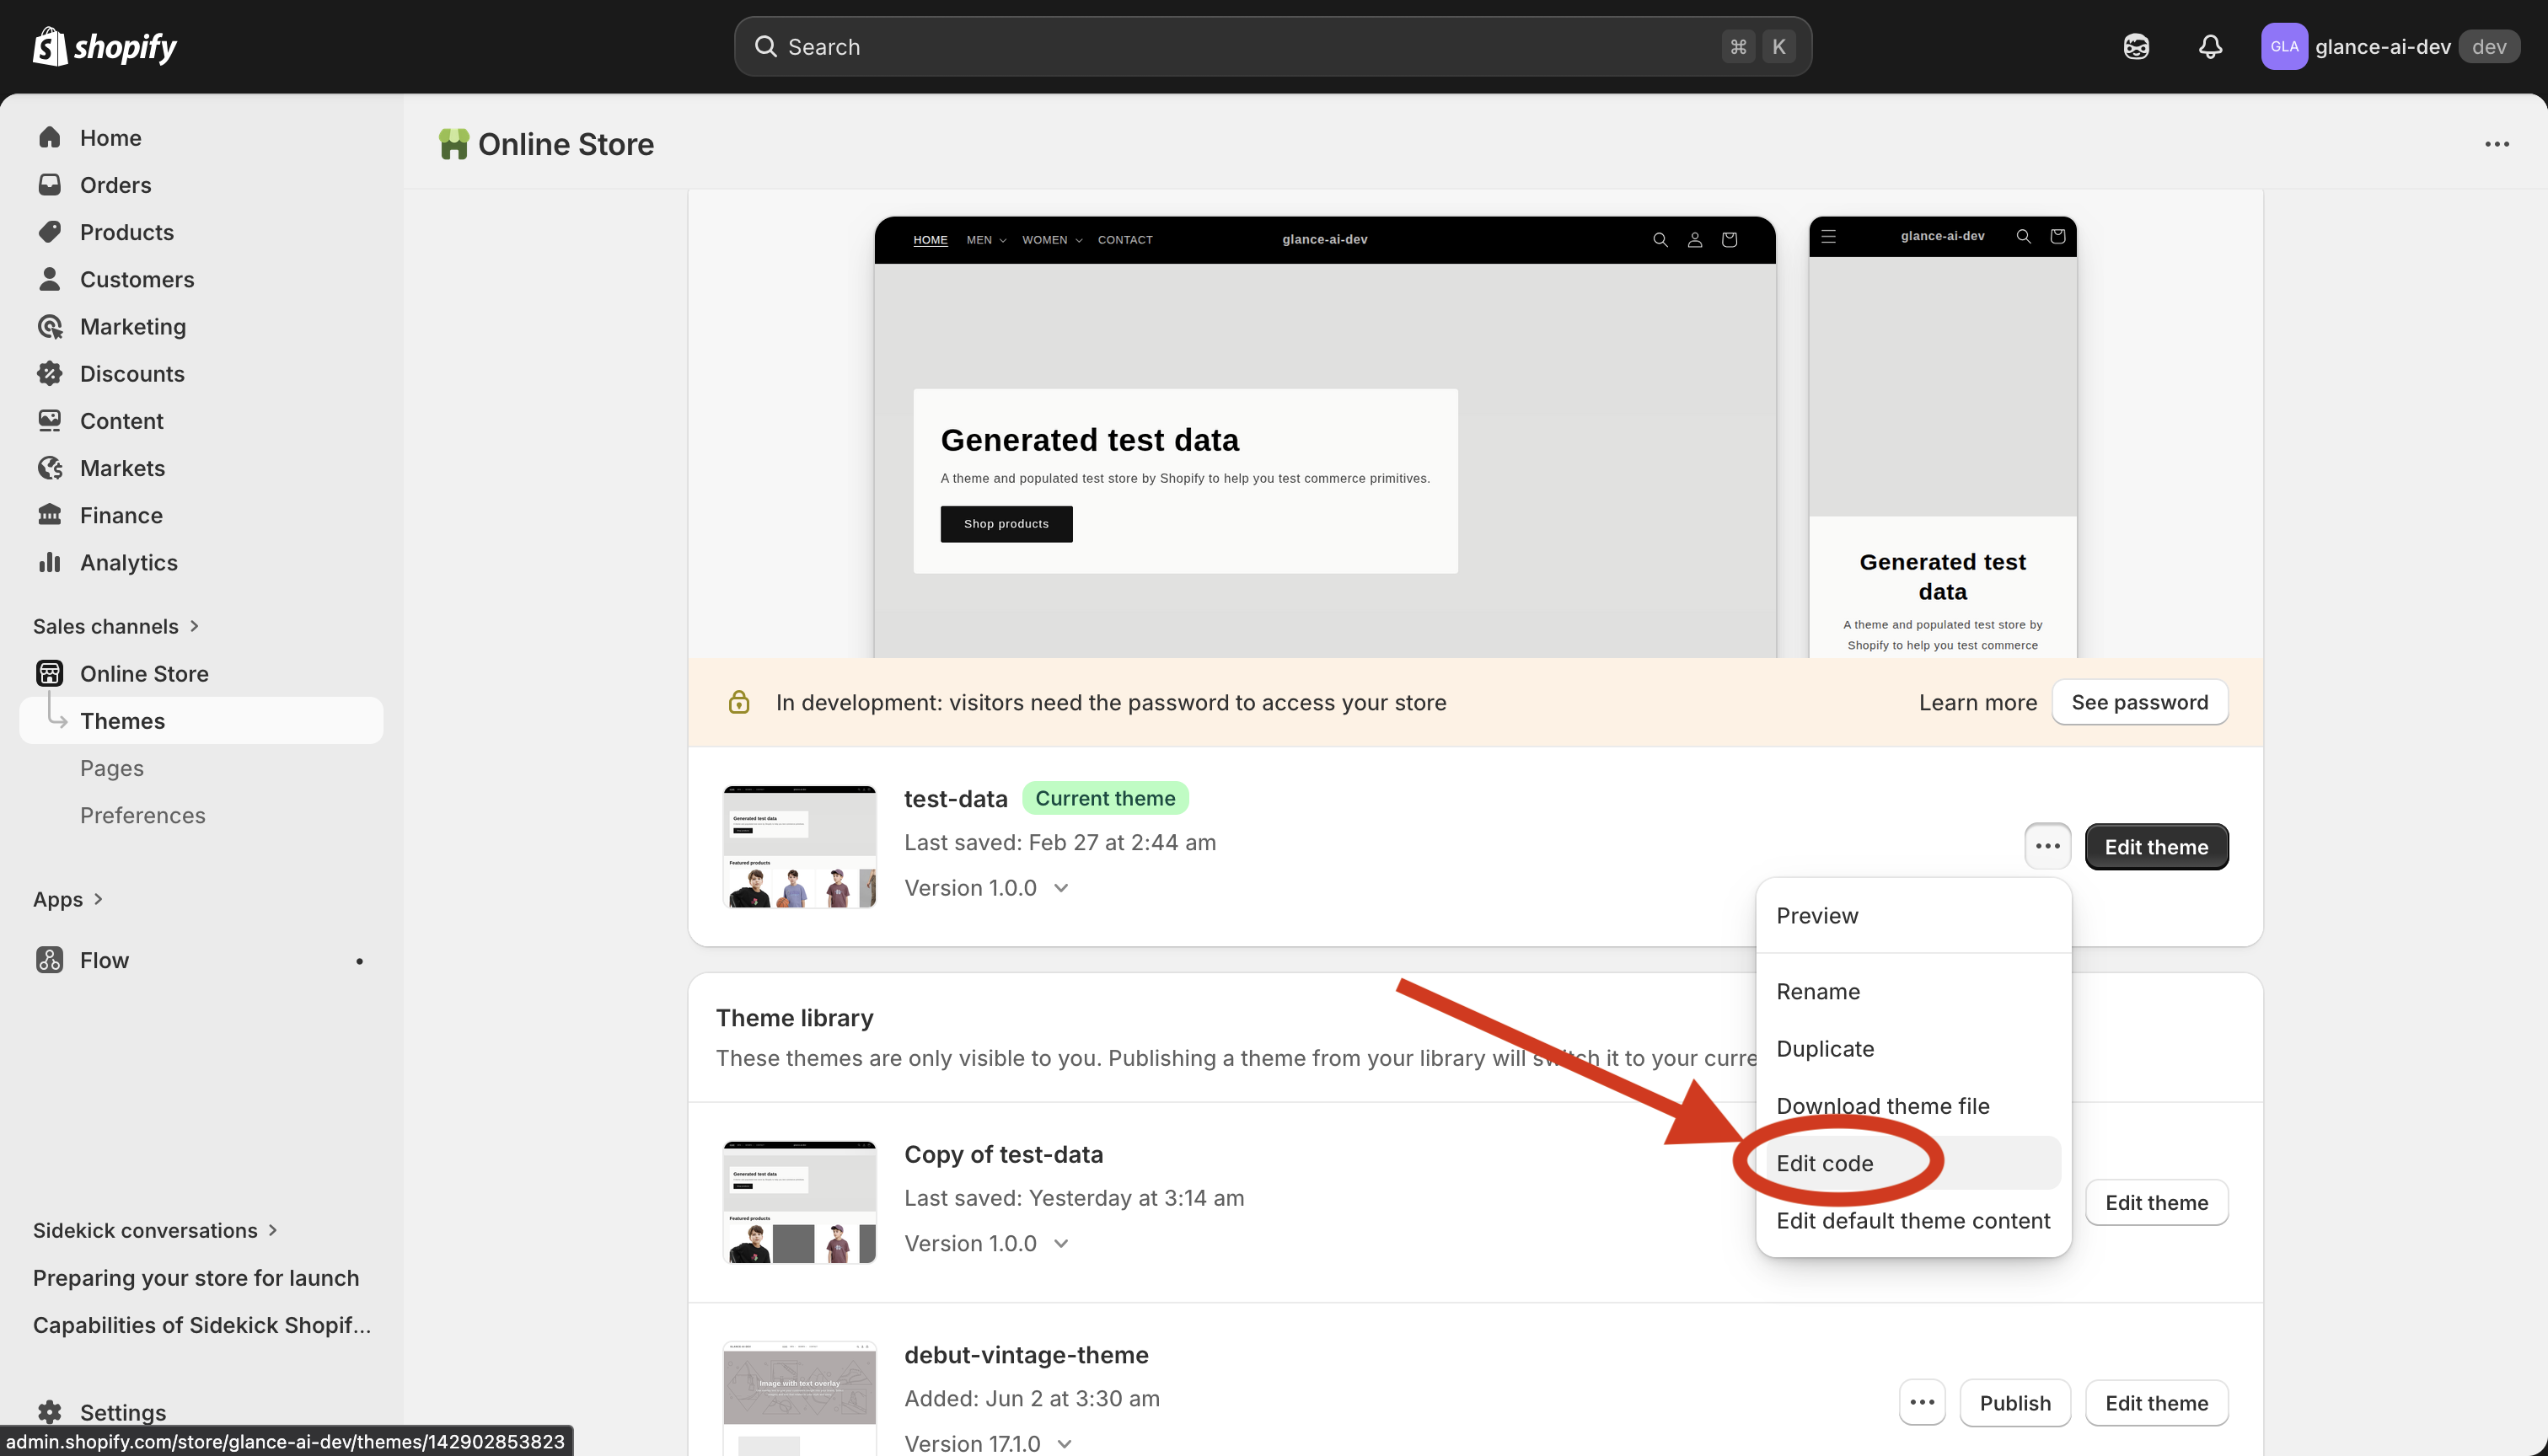Click the 'Current theme' badge
Image resolution: width=2548 pixels, height=1456 pixels.
click(1105, 798)
